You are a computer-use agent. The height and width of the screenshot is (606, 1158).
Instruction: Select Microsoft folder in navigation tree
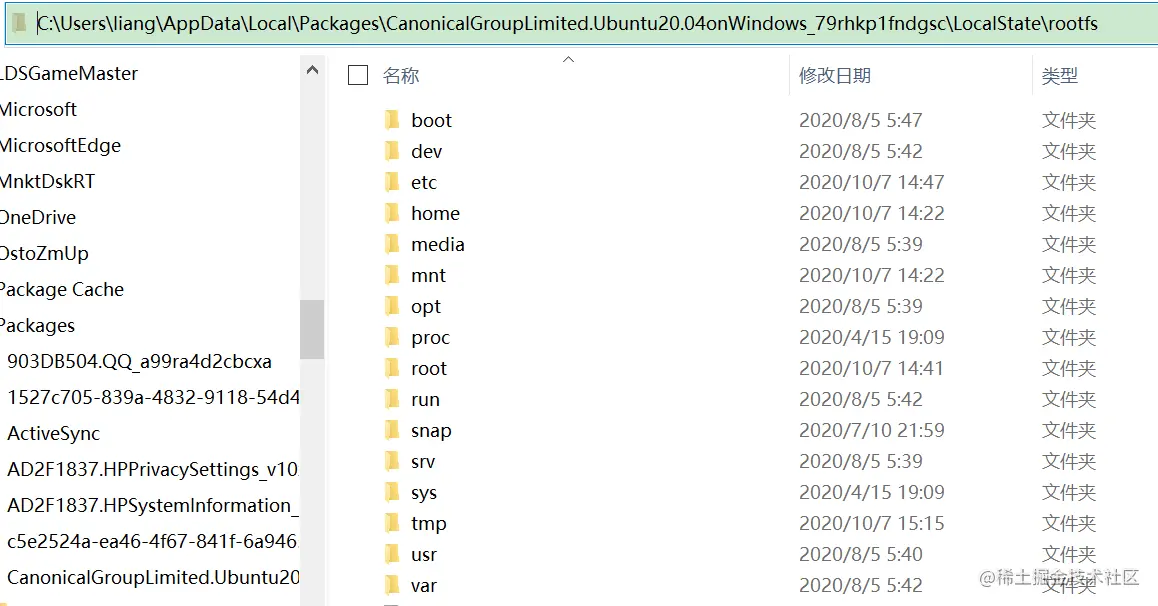38,109
